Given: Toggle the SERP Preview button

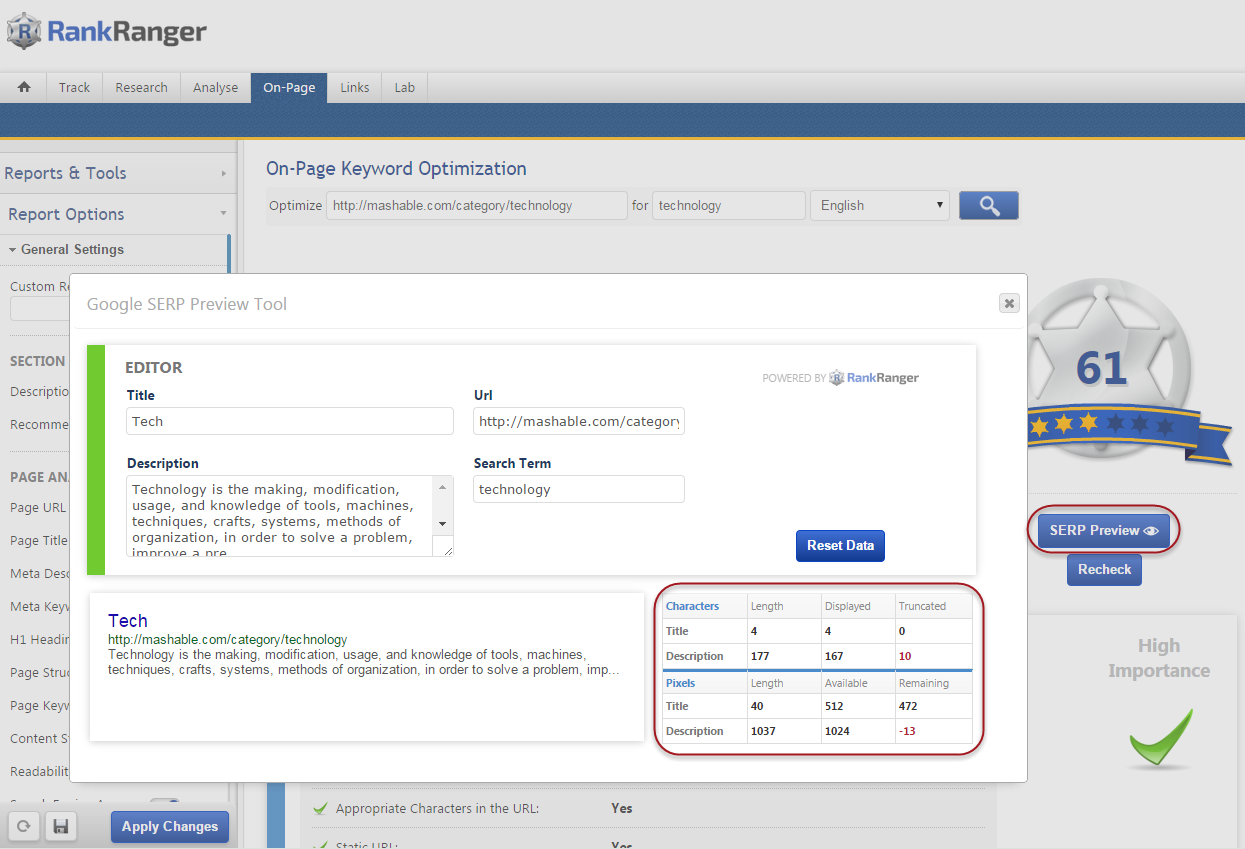Looking at the screenshot, I should [1103, 530].
